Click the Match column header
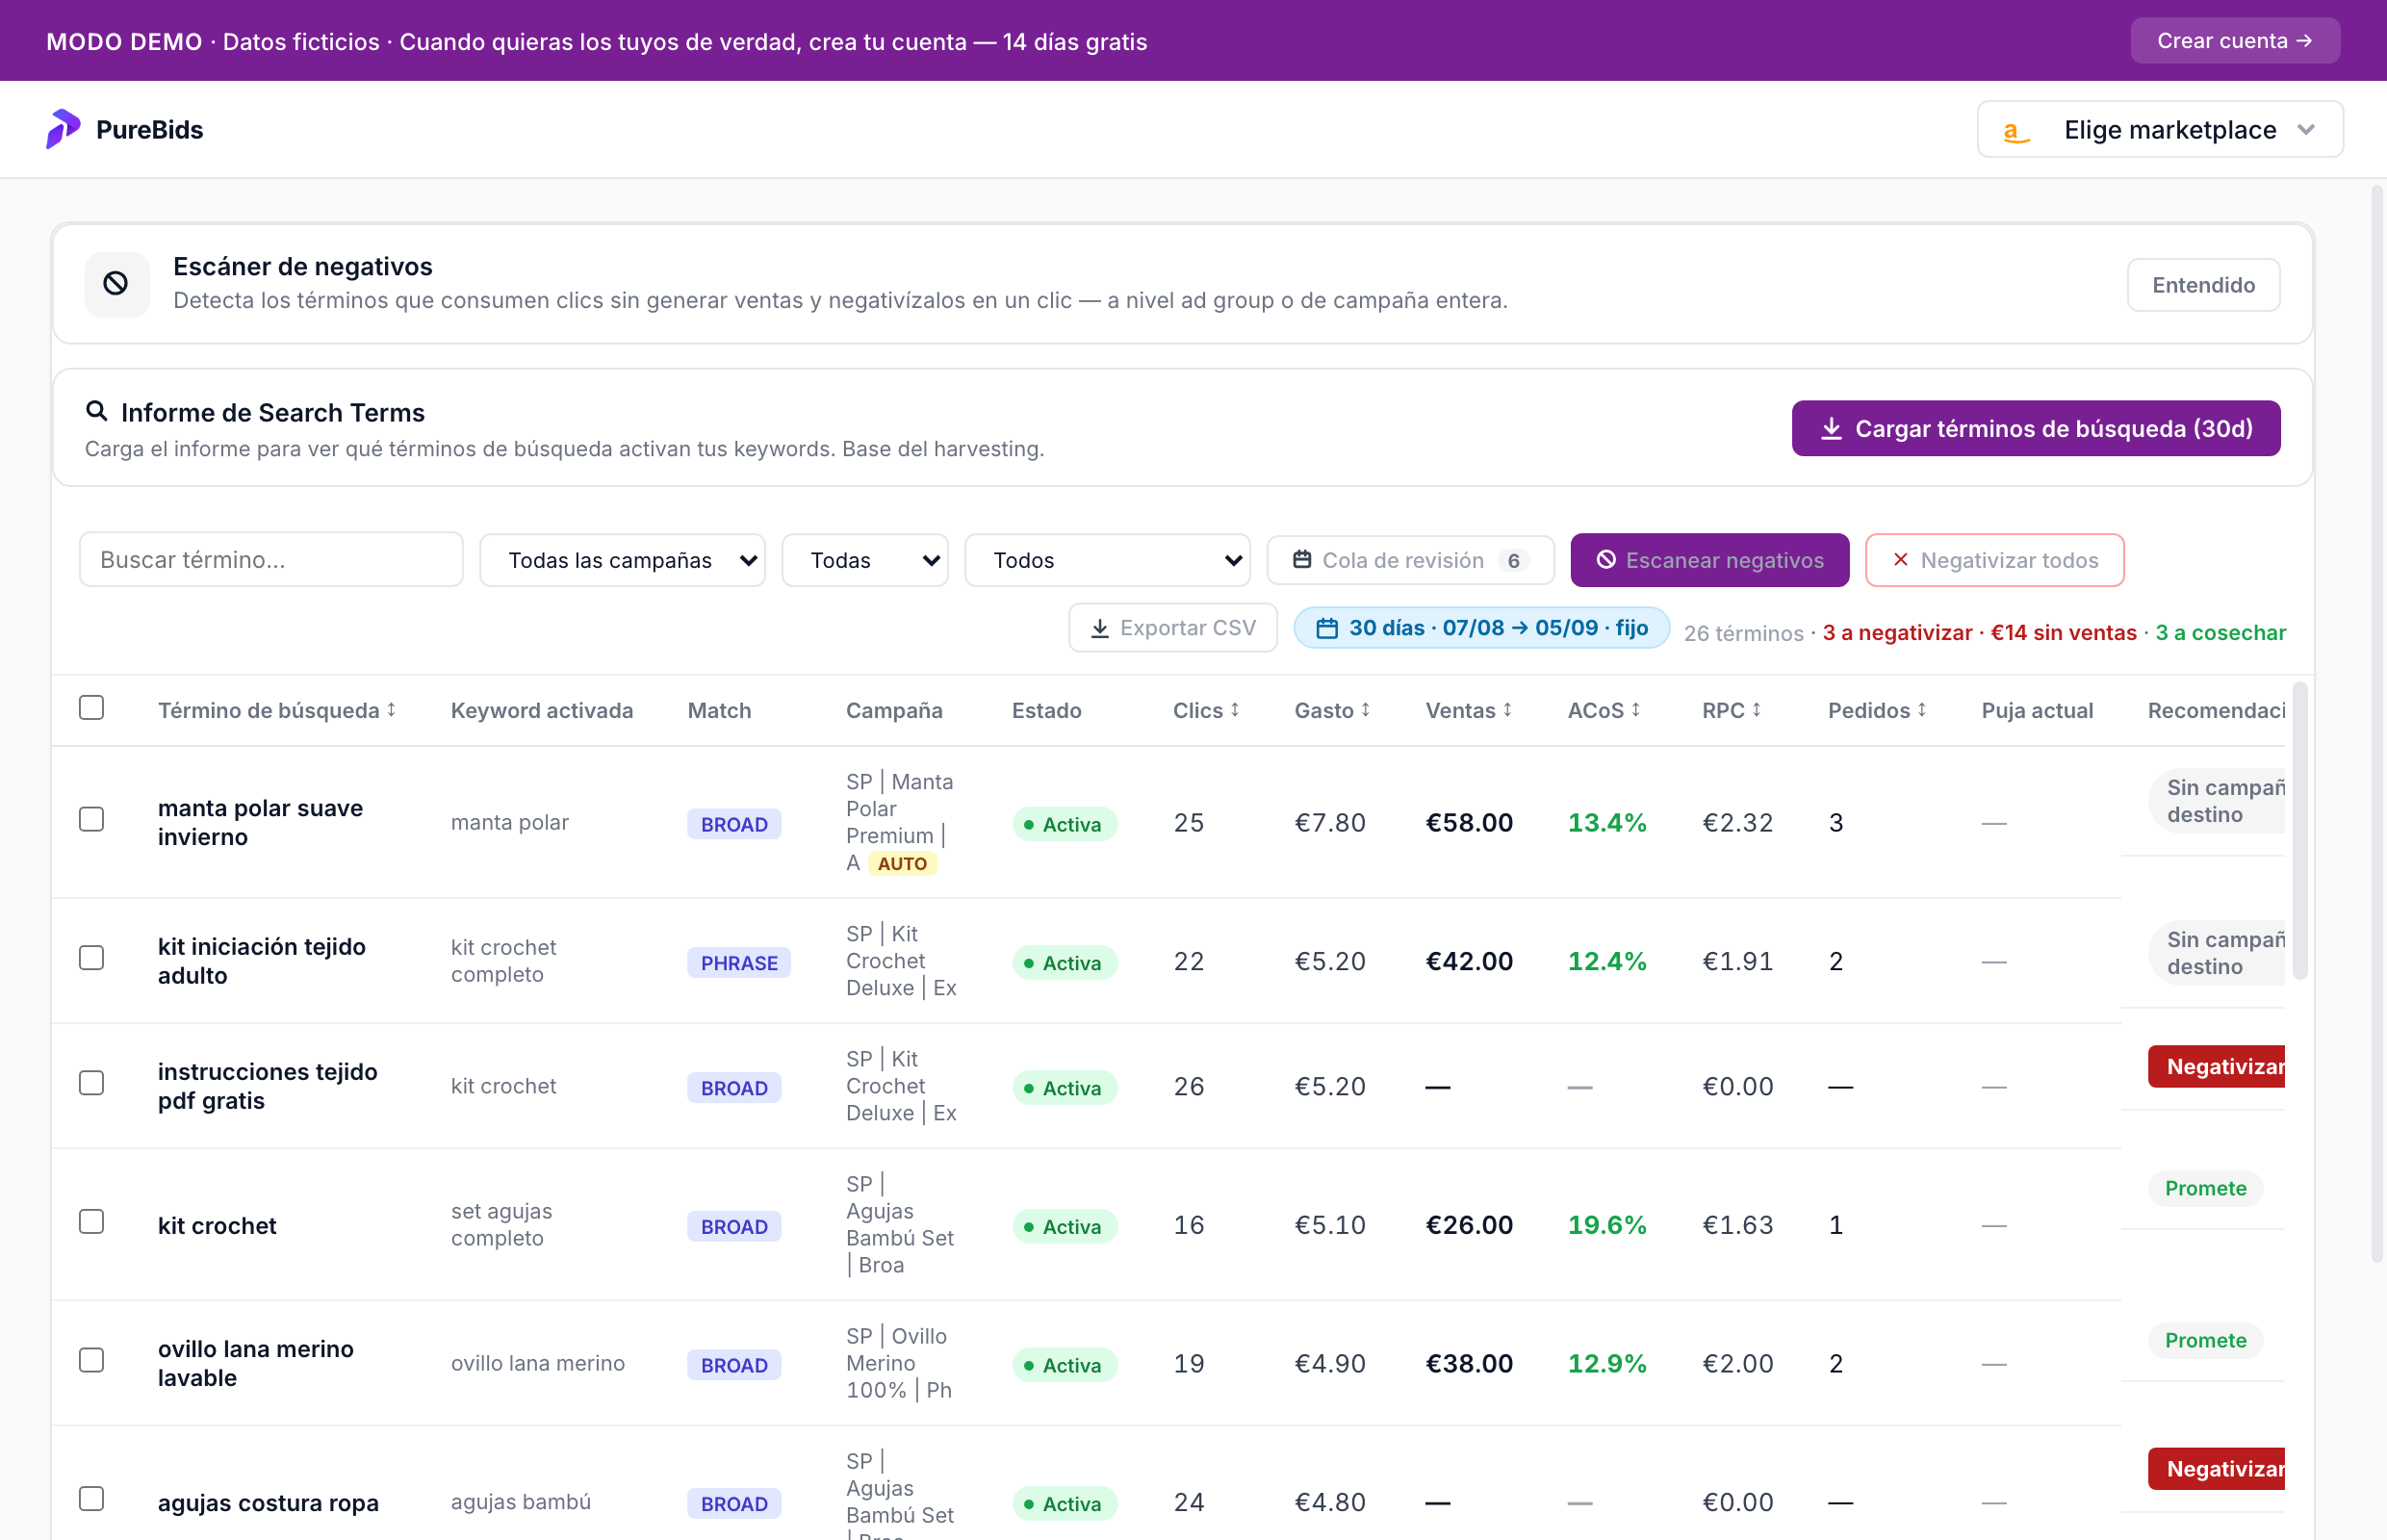Viewport: 2387px width, 1540px height. click(719, 710)
